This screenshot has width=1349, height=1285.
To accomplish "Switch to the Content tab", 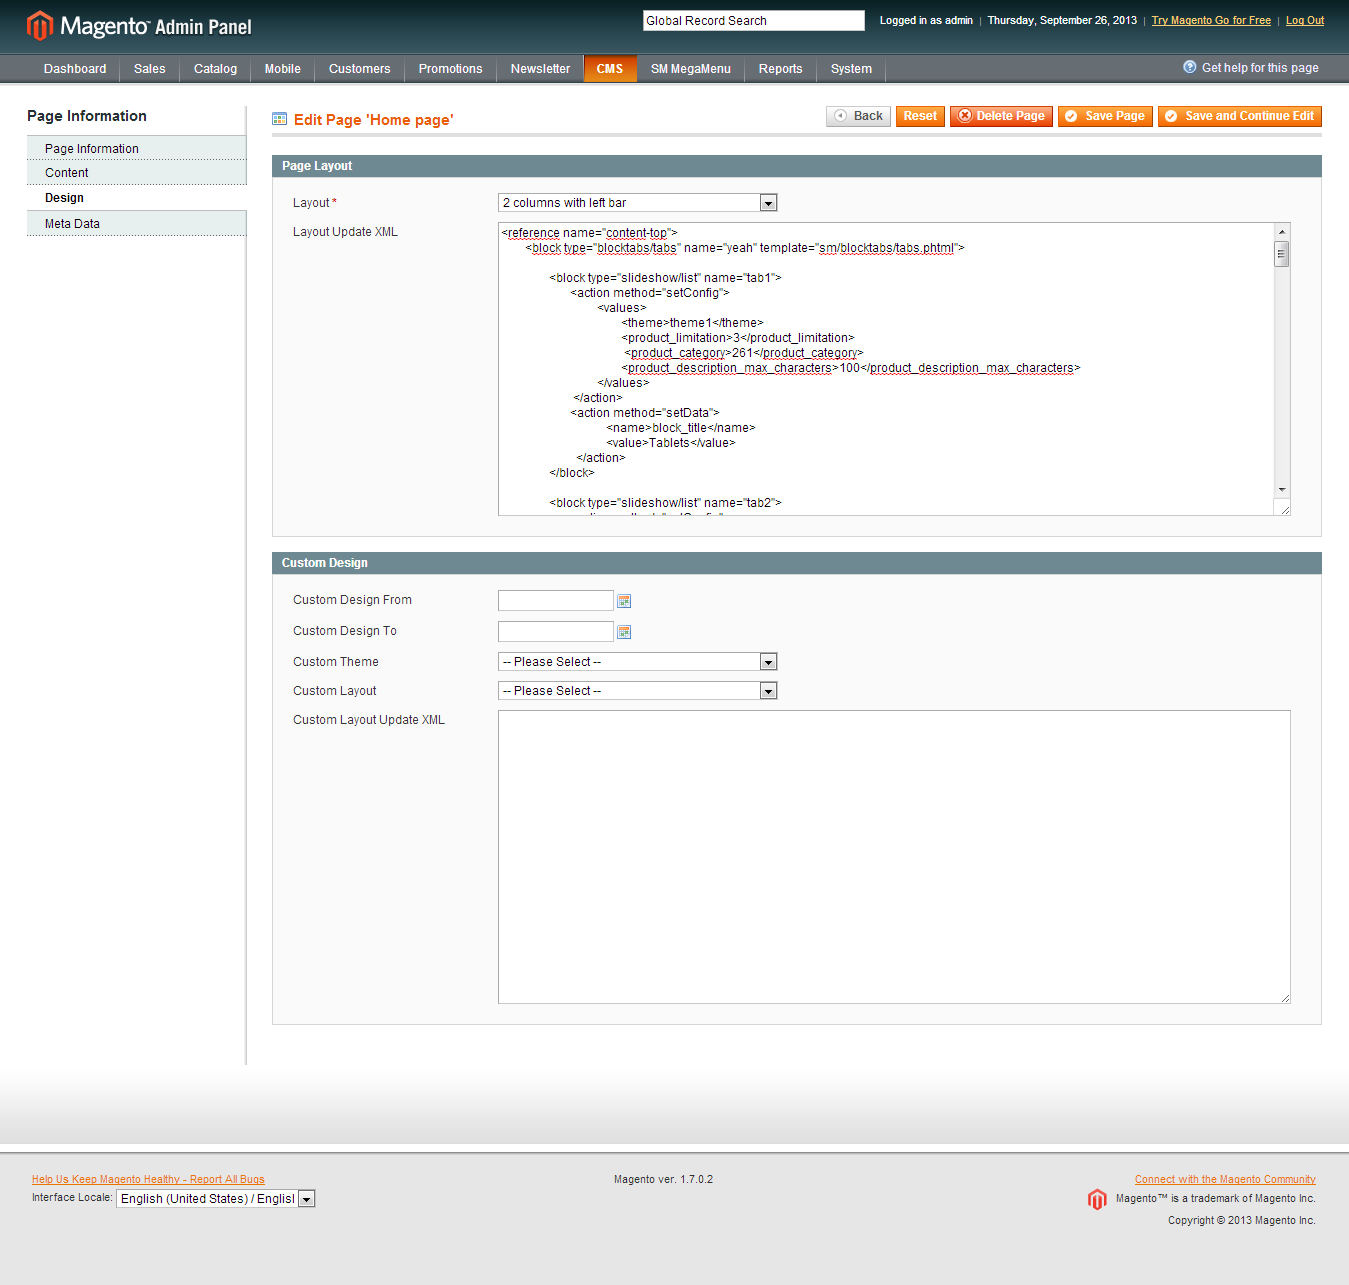I will [136, 173].
